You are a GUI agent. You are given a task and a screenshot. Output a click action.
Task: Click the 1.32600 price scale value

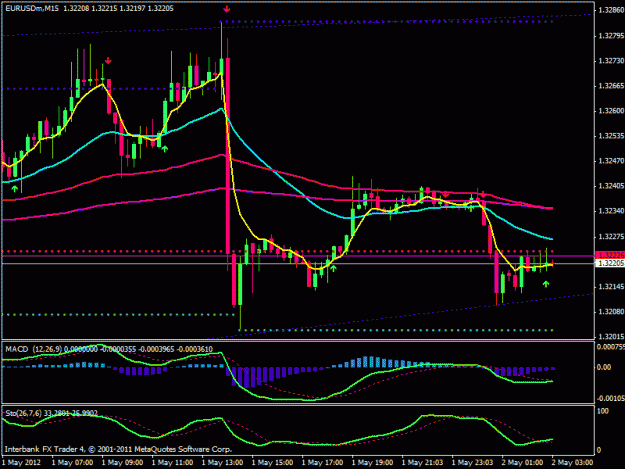(x=611, y=111)
